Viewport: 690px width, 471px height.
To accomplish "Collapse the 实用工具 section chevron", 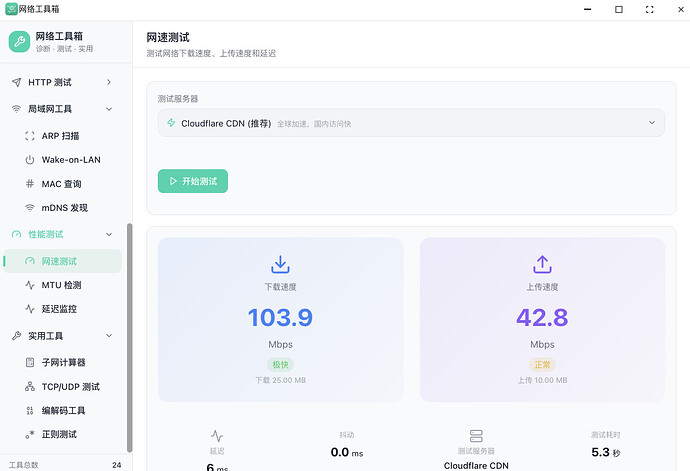I will click(x=108, y=336).
